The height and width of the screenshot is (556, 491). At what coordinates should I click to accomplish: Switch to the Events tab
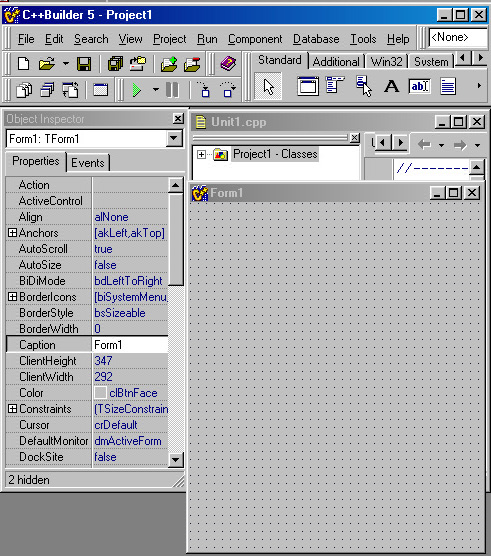click(x=88, y=163)
